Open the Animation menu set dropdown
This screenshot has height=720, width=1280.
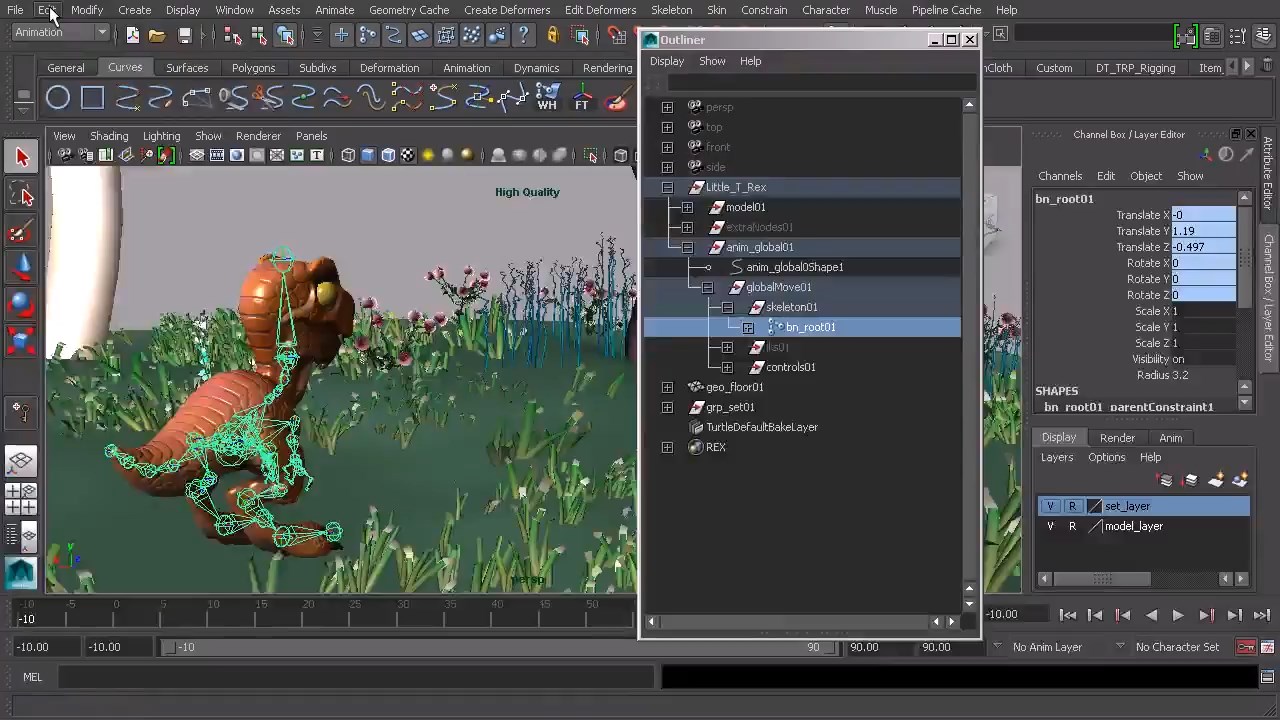coord(60,32)
